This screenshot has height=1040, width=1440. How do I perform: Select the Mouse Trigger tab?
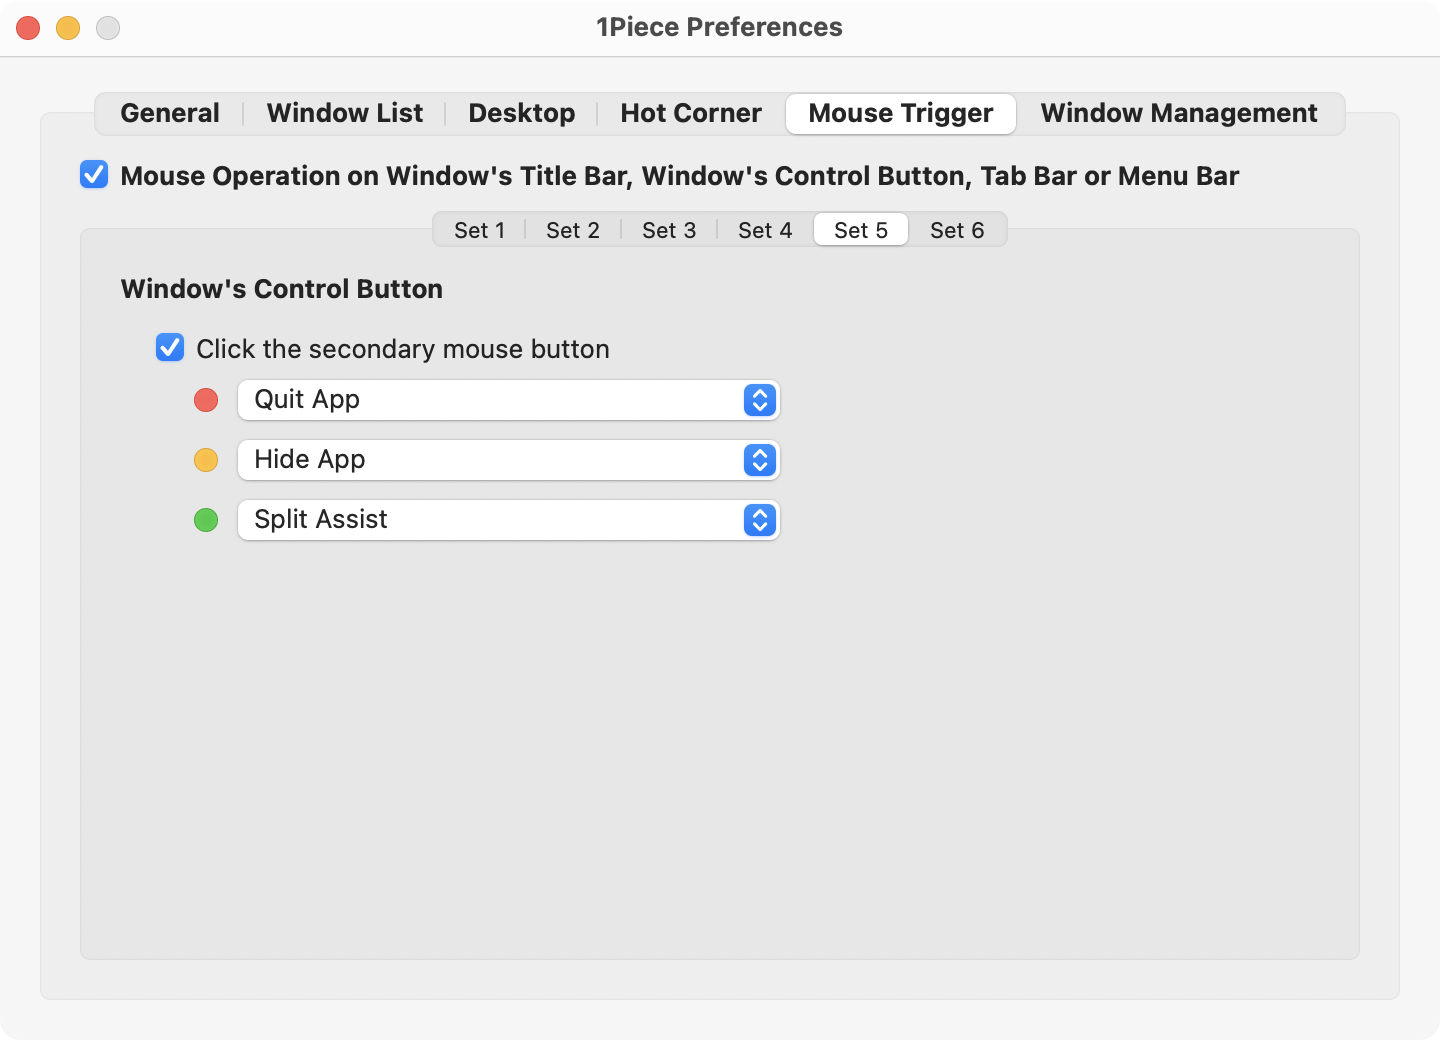[901, 113]
